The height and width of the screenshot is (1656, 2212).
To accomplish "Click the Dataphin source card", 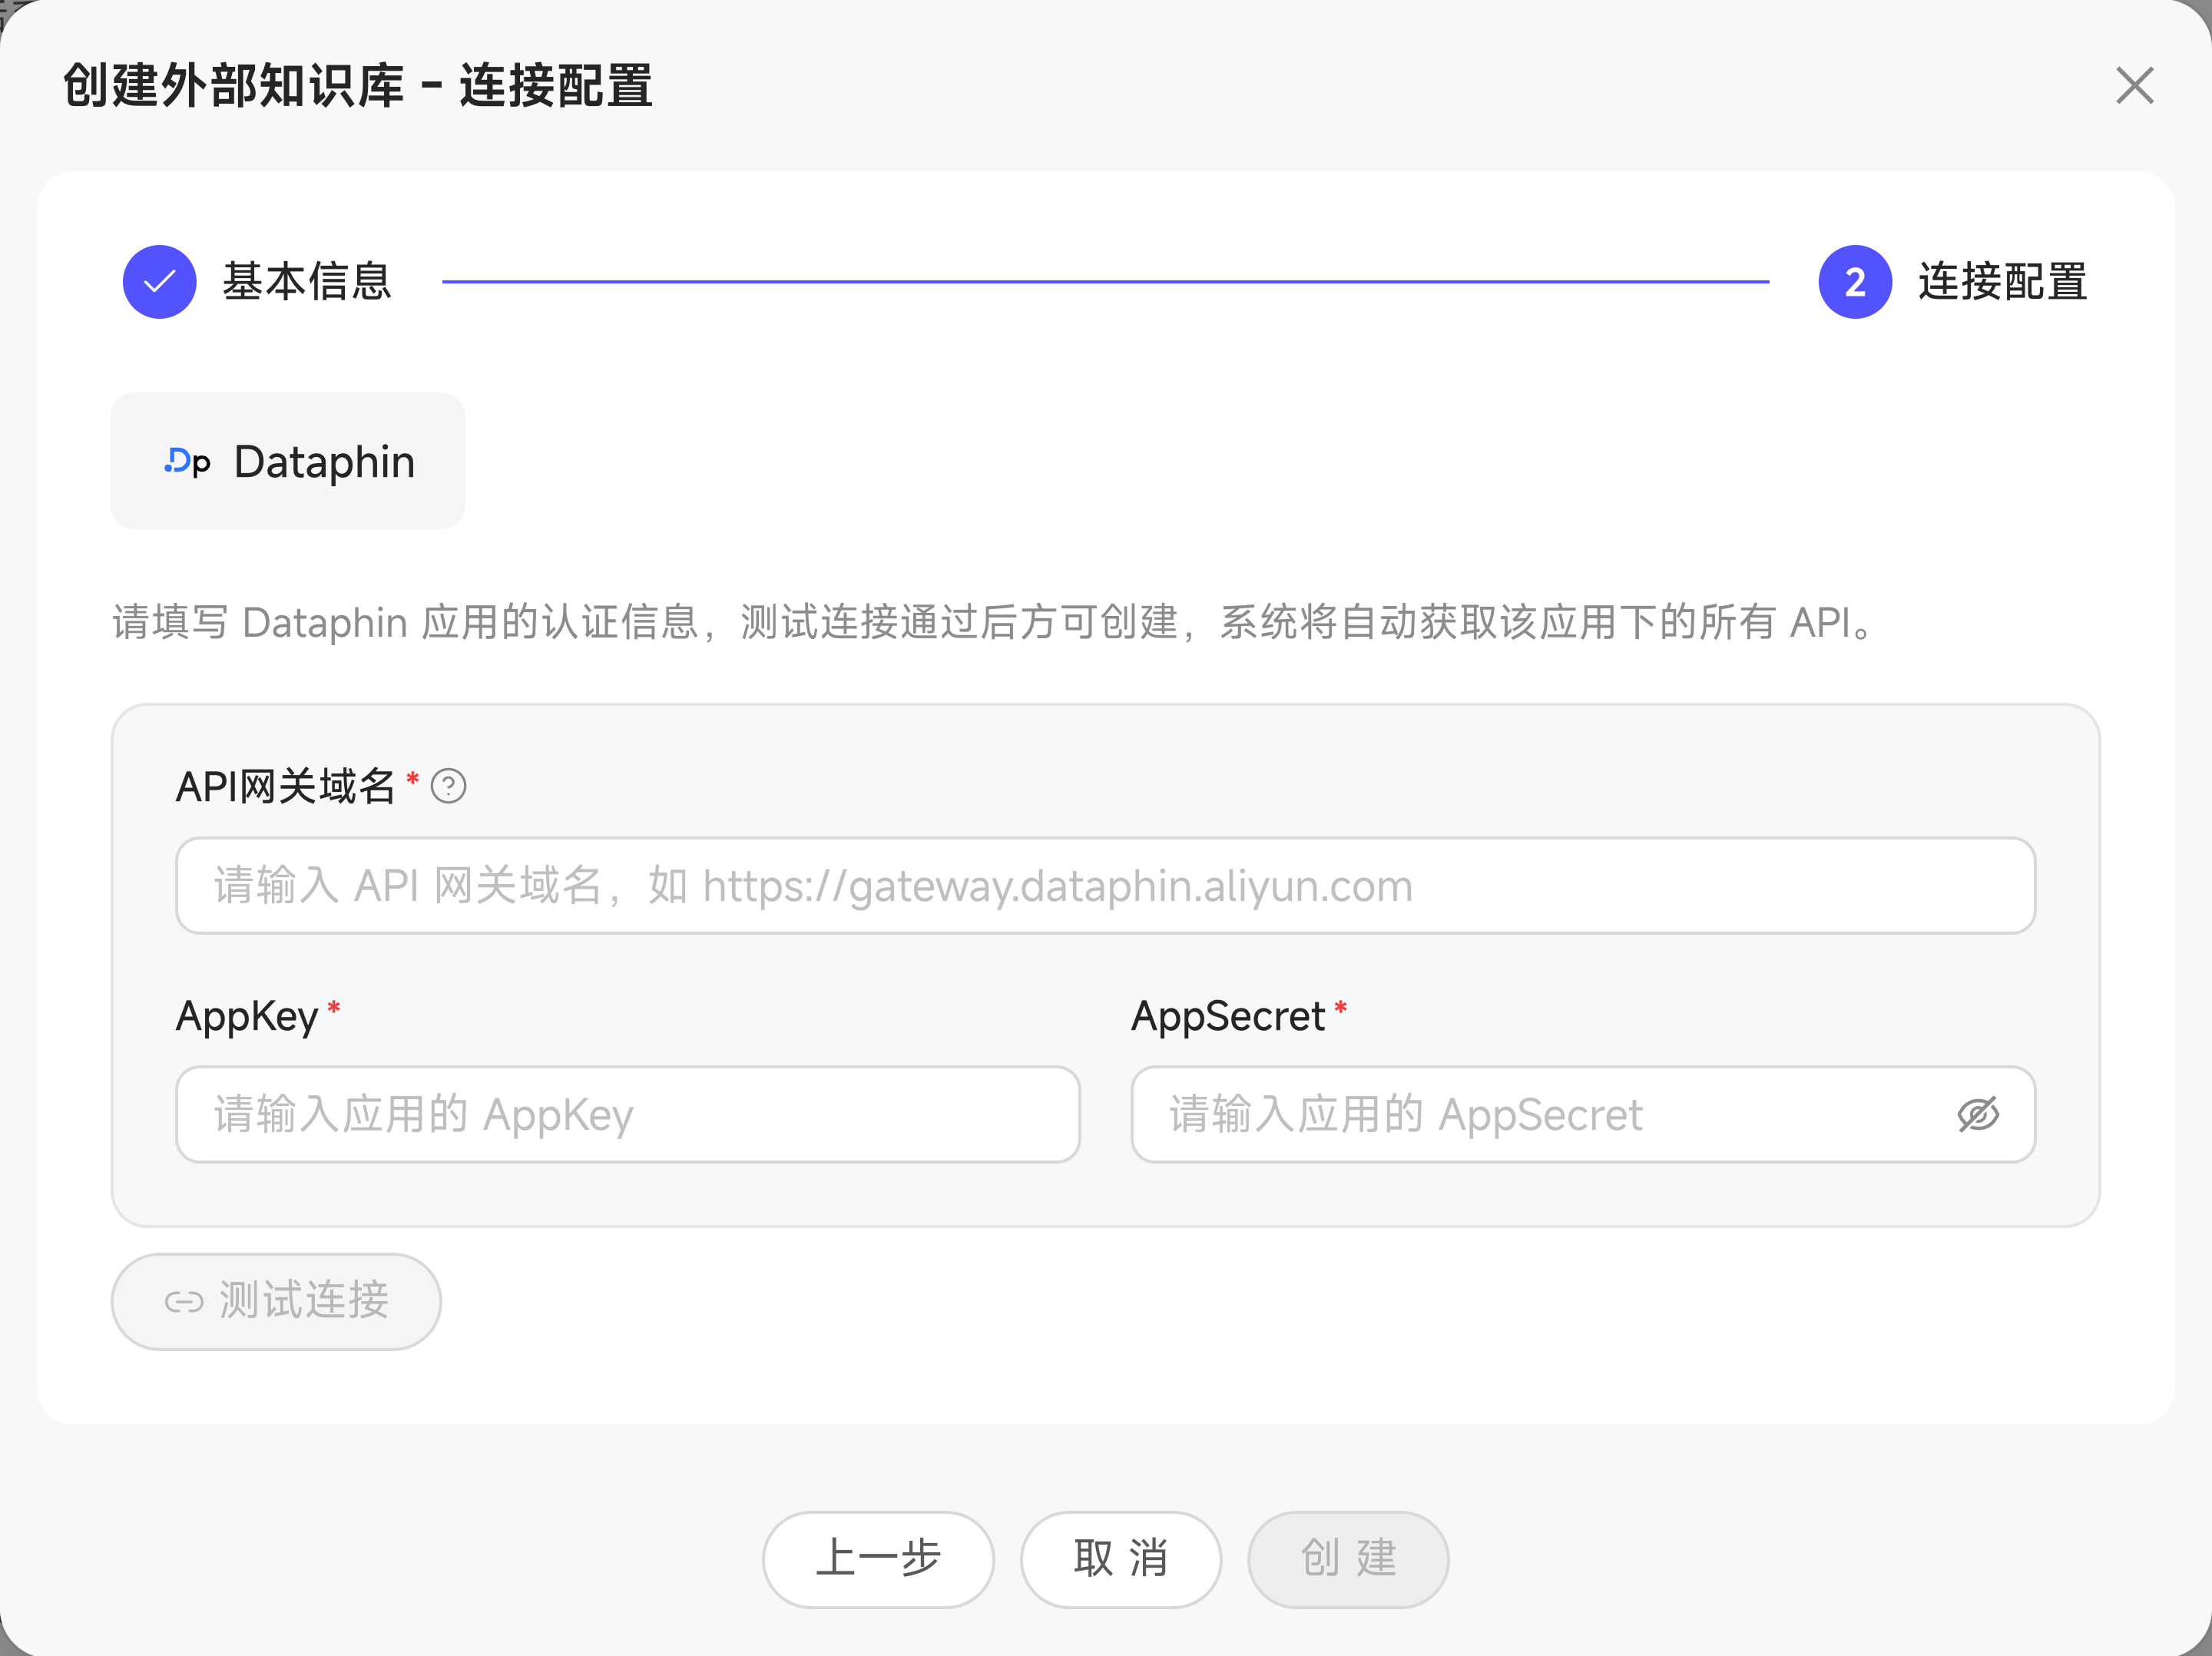I will (288, 461).
